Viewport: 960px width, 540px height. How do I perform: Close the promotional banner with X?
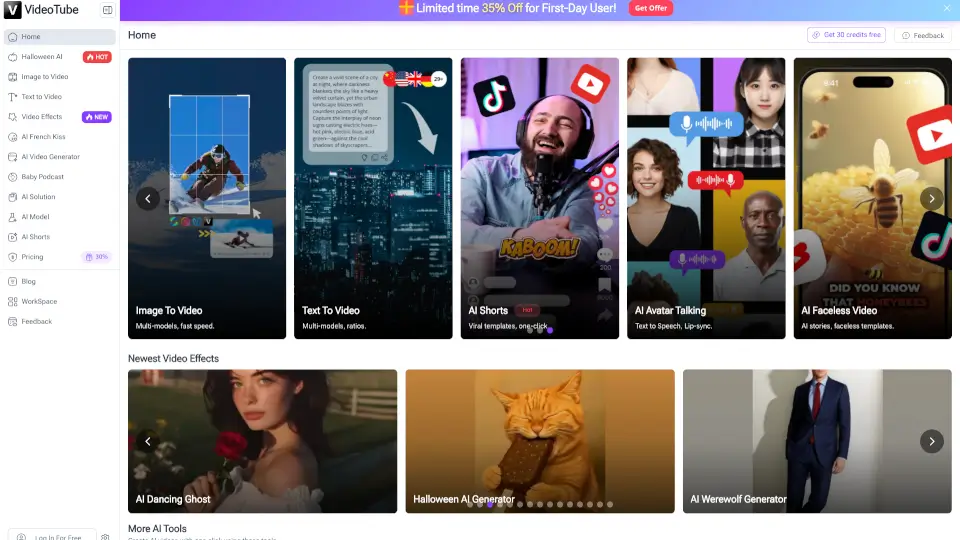click(947, 8)
